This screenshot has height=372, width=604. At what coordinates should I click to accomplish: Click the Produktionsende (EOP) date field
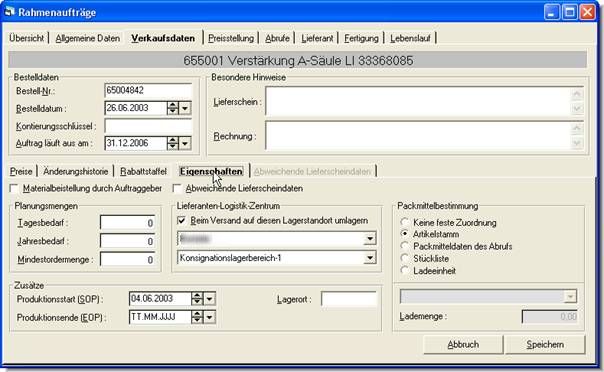[x=160, y=317]
